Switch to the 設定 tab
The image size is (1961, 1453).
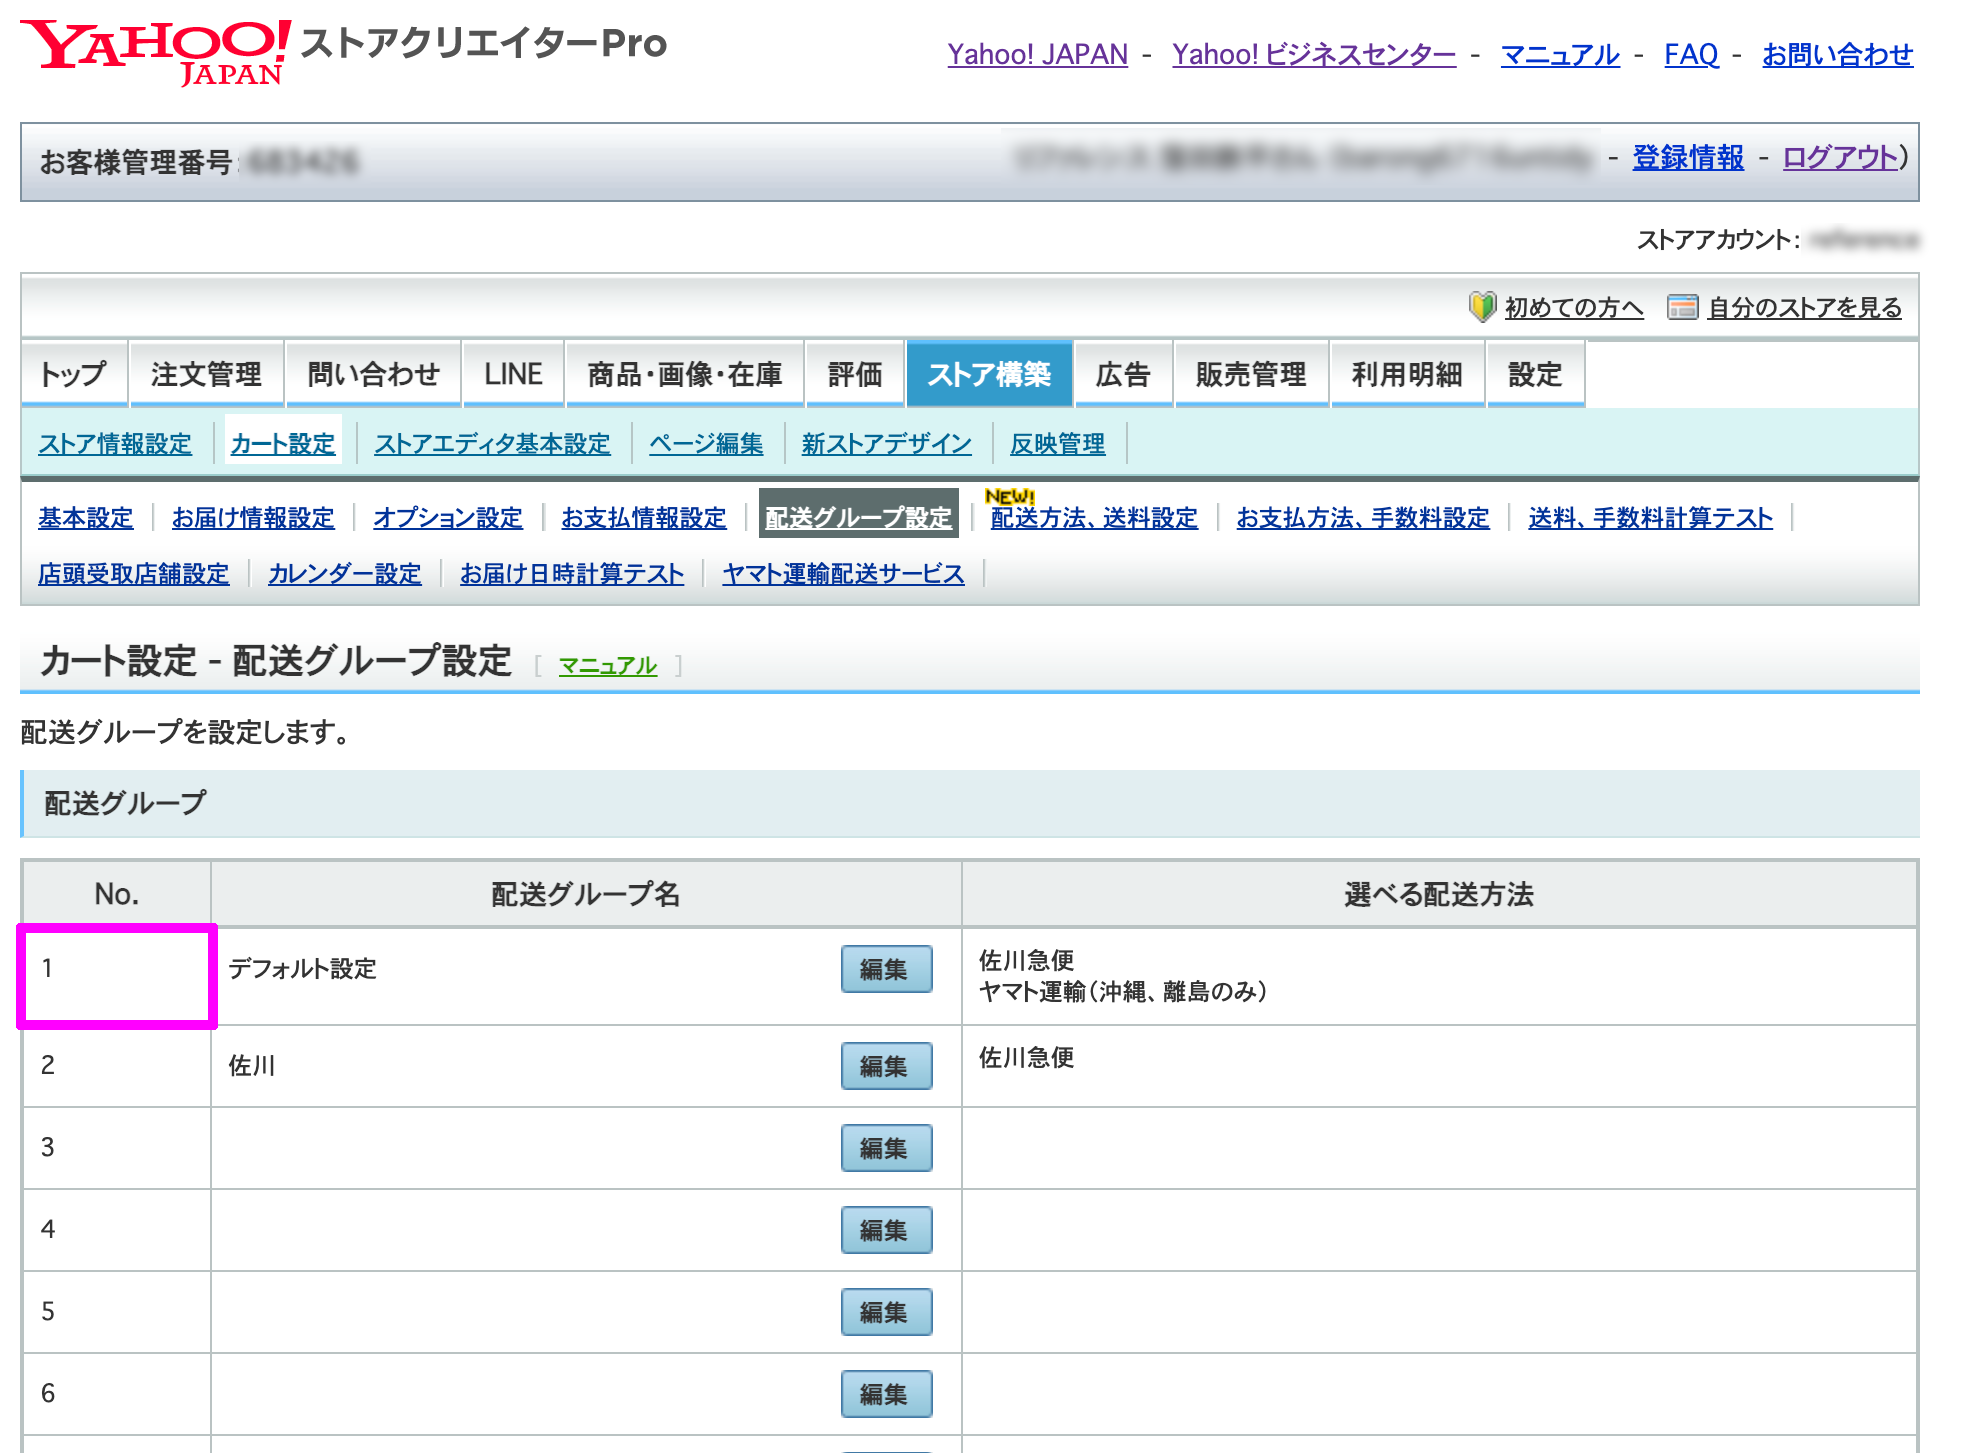[1535, 374]
